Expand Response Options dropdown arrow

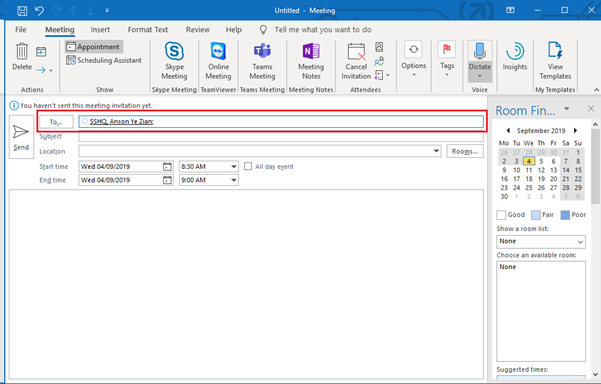[388, 75]
